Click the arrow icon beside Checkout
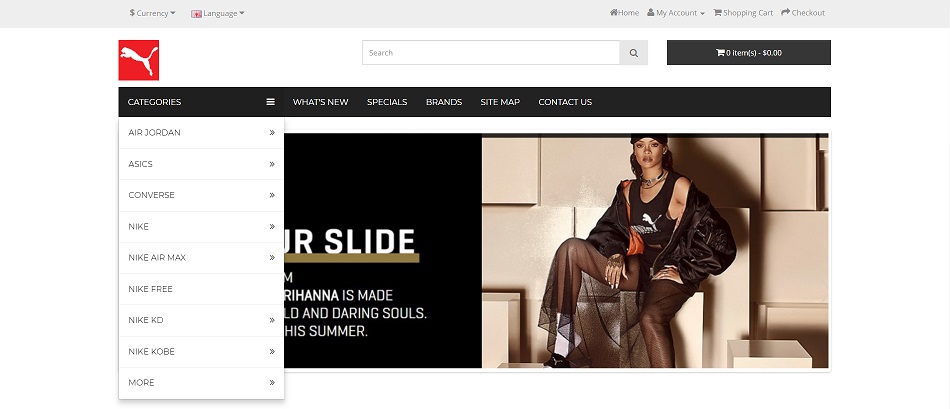This screenshot has width=950, height=409. pos(785,13)
